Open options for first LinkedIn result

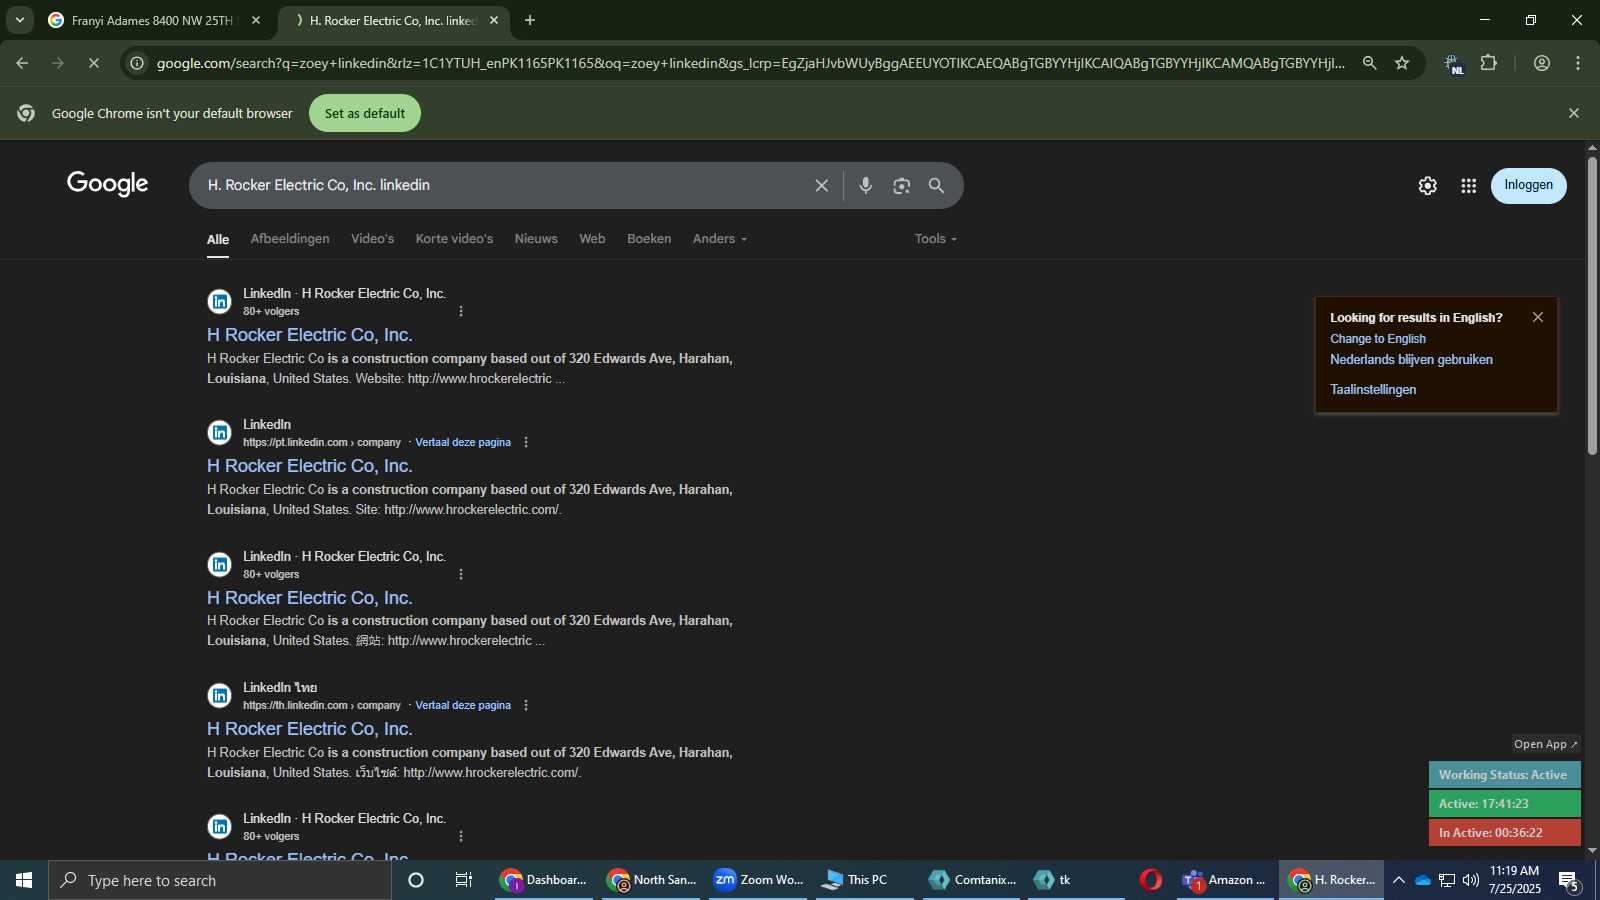(461, 311)
